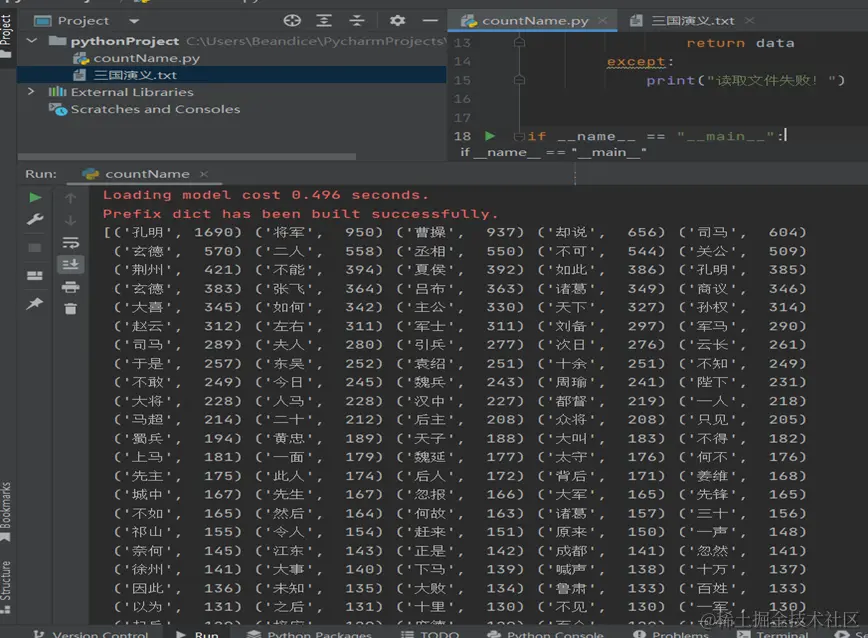Click the Up the stack trace arrow

click(x=70, y=198)
